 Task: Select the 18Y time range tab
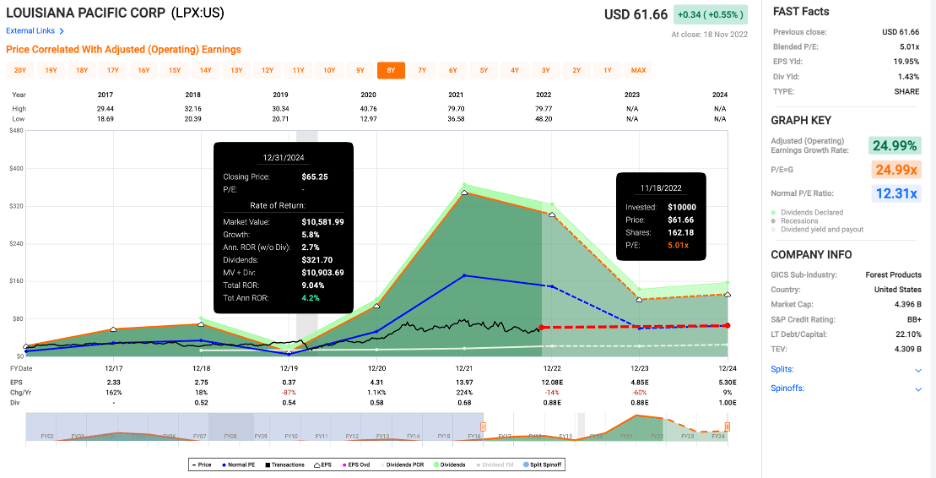tap(82, 70)
